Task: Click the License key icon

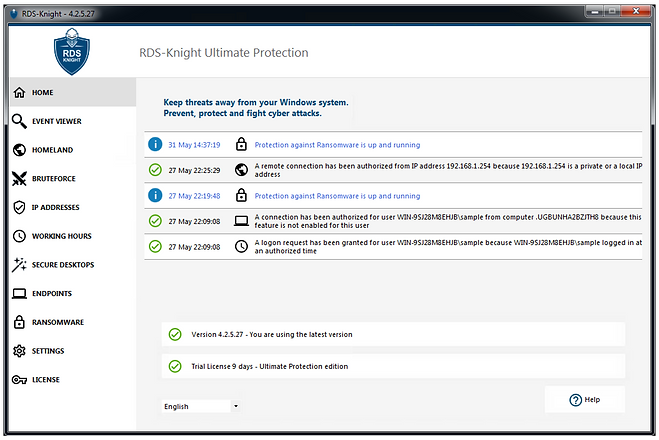Action: (19, 379)
